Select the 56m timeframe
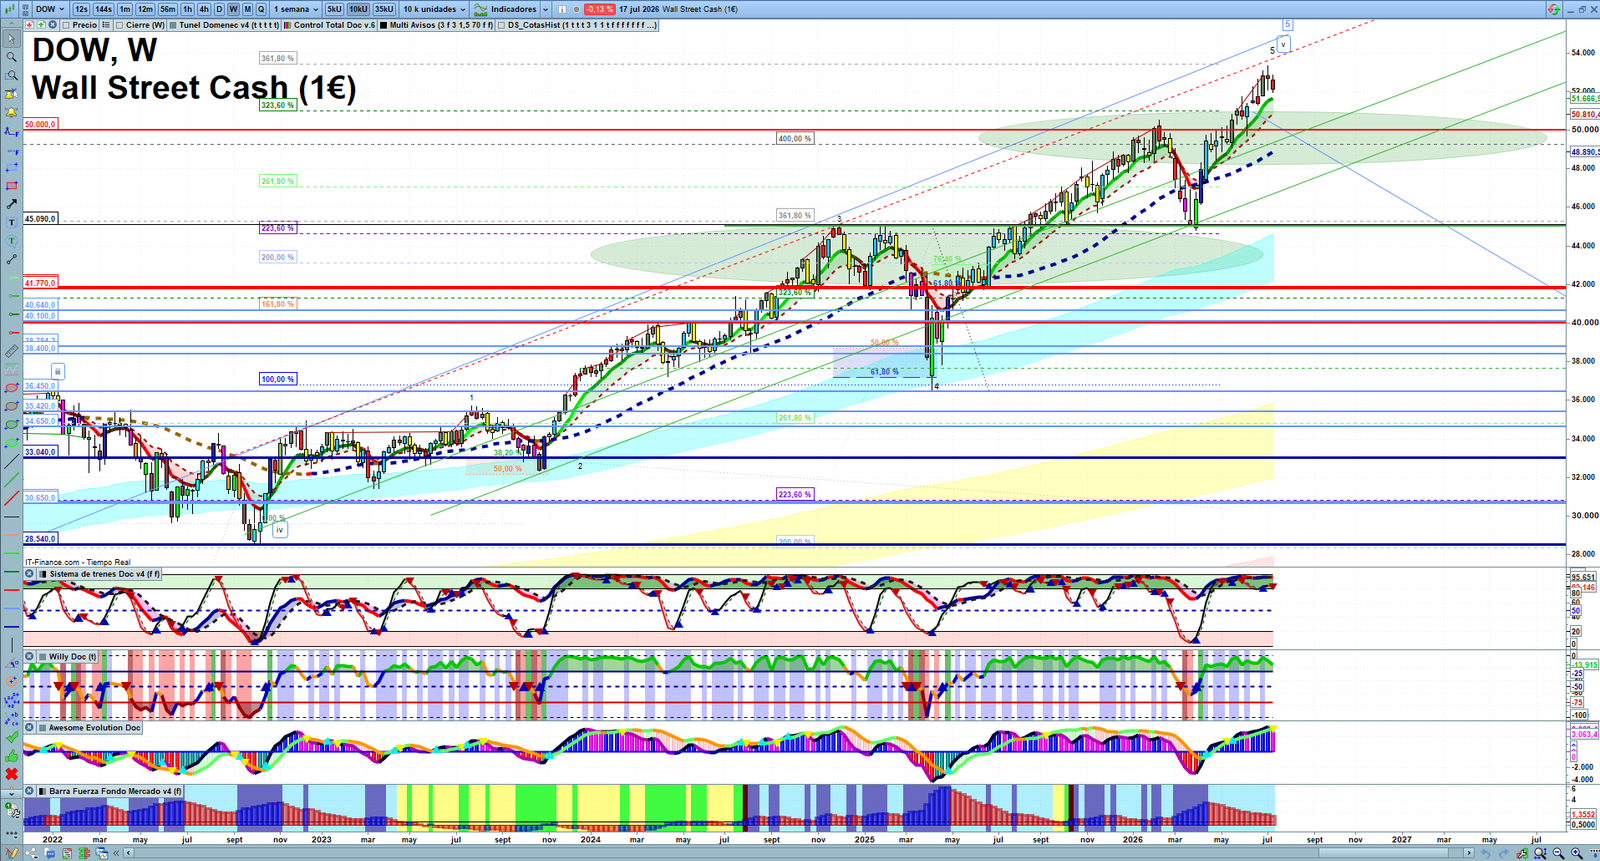Viewport: 1600px width, 861px height. coord(168,9)
